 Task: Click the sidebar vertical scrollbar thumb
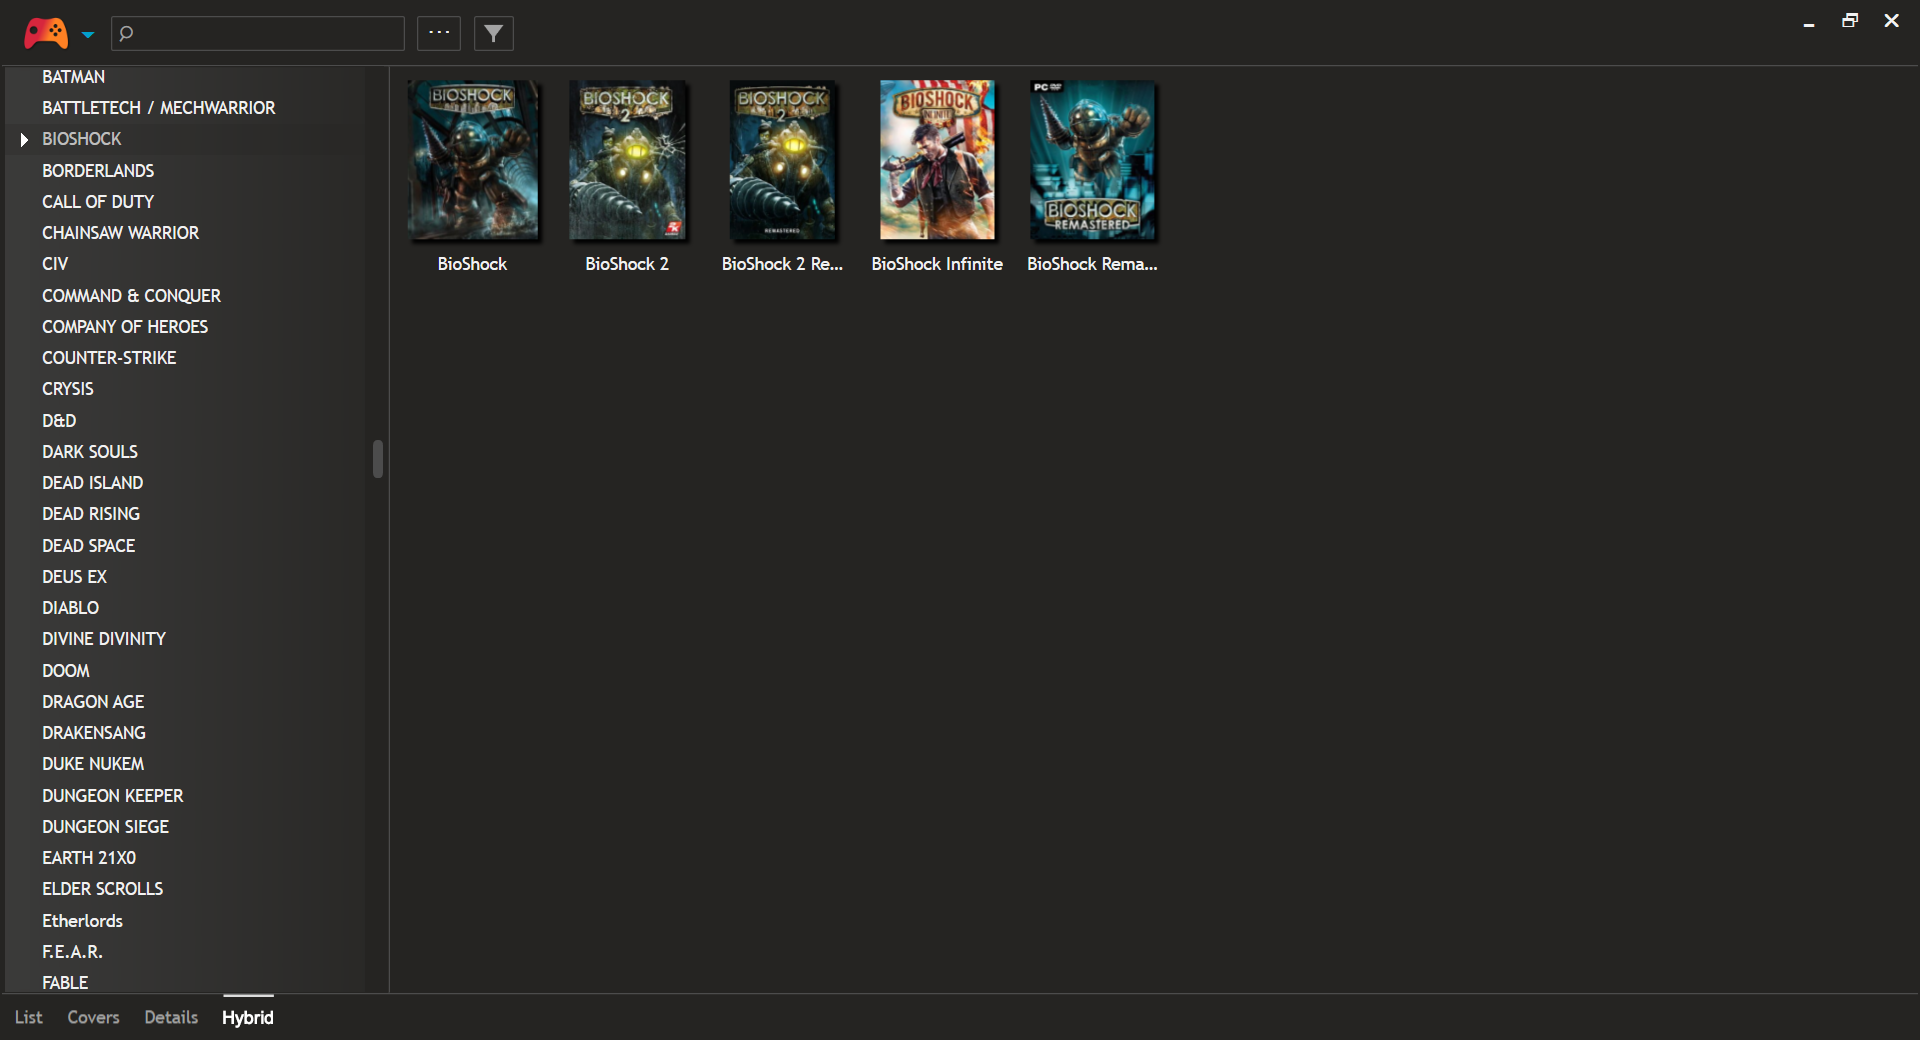coord(378,459)
